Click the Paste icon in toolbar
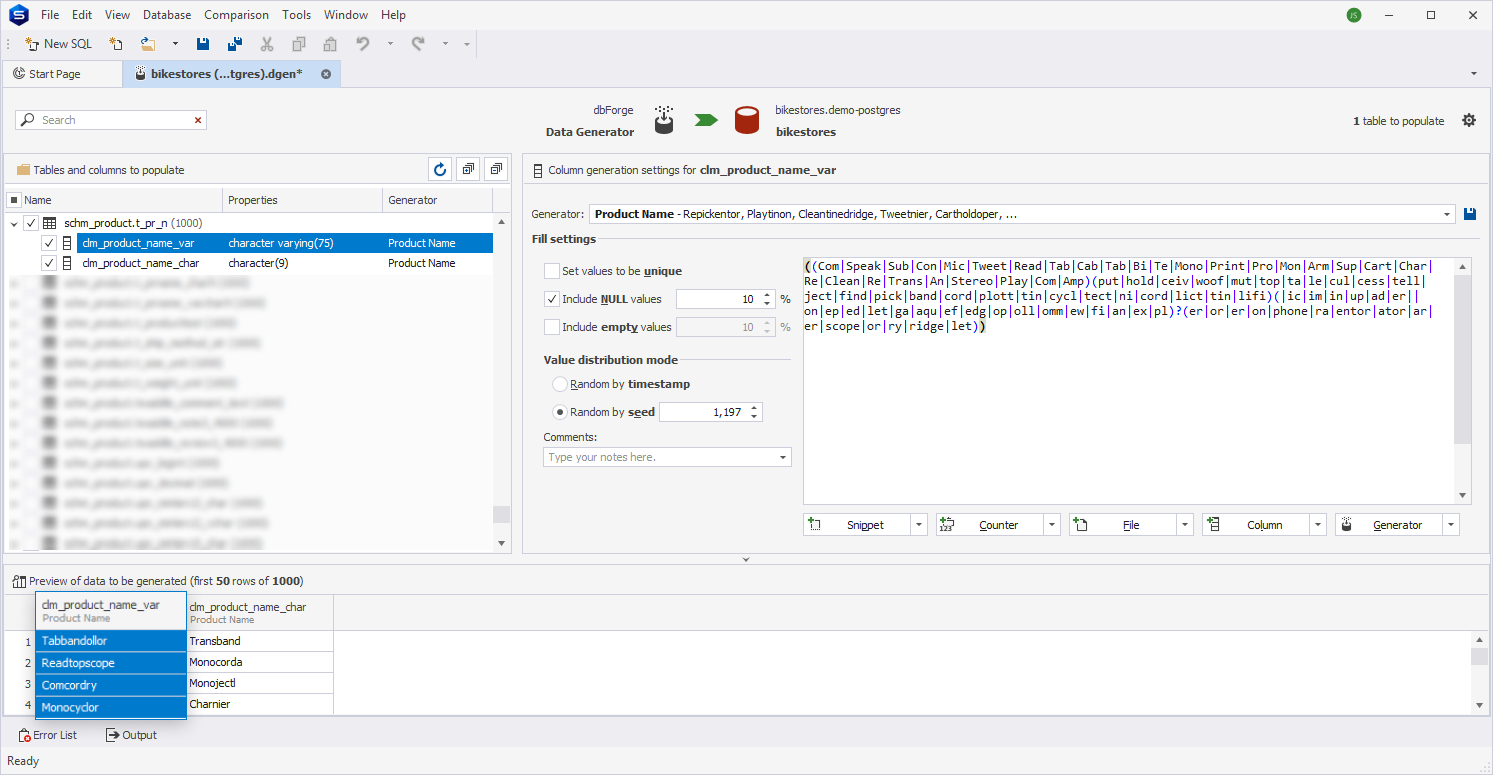Image resolution: width=1493 pixels, height=775 pixels. (x=330, y=44)
